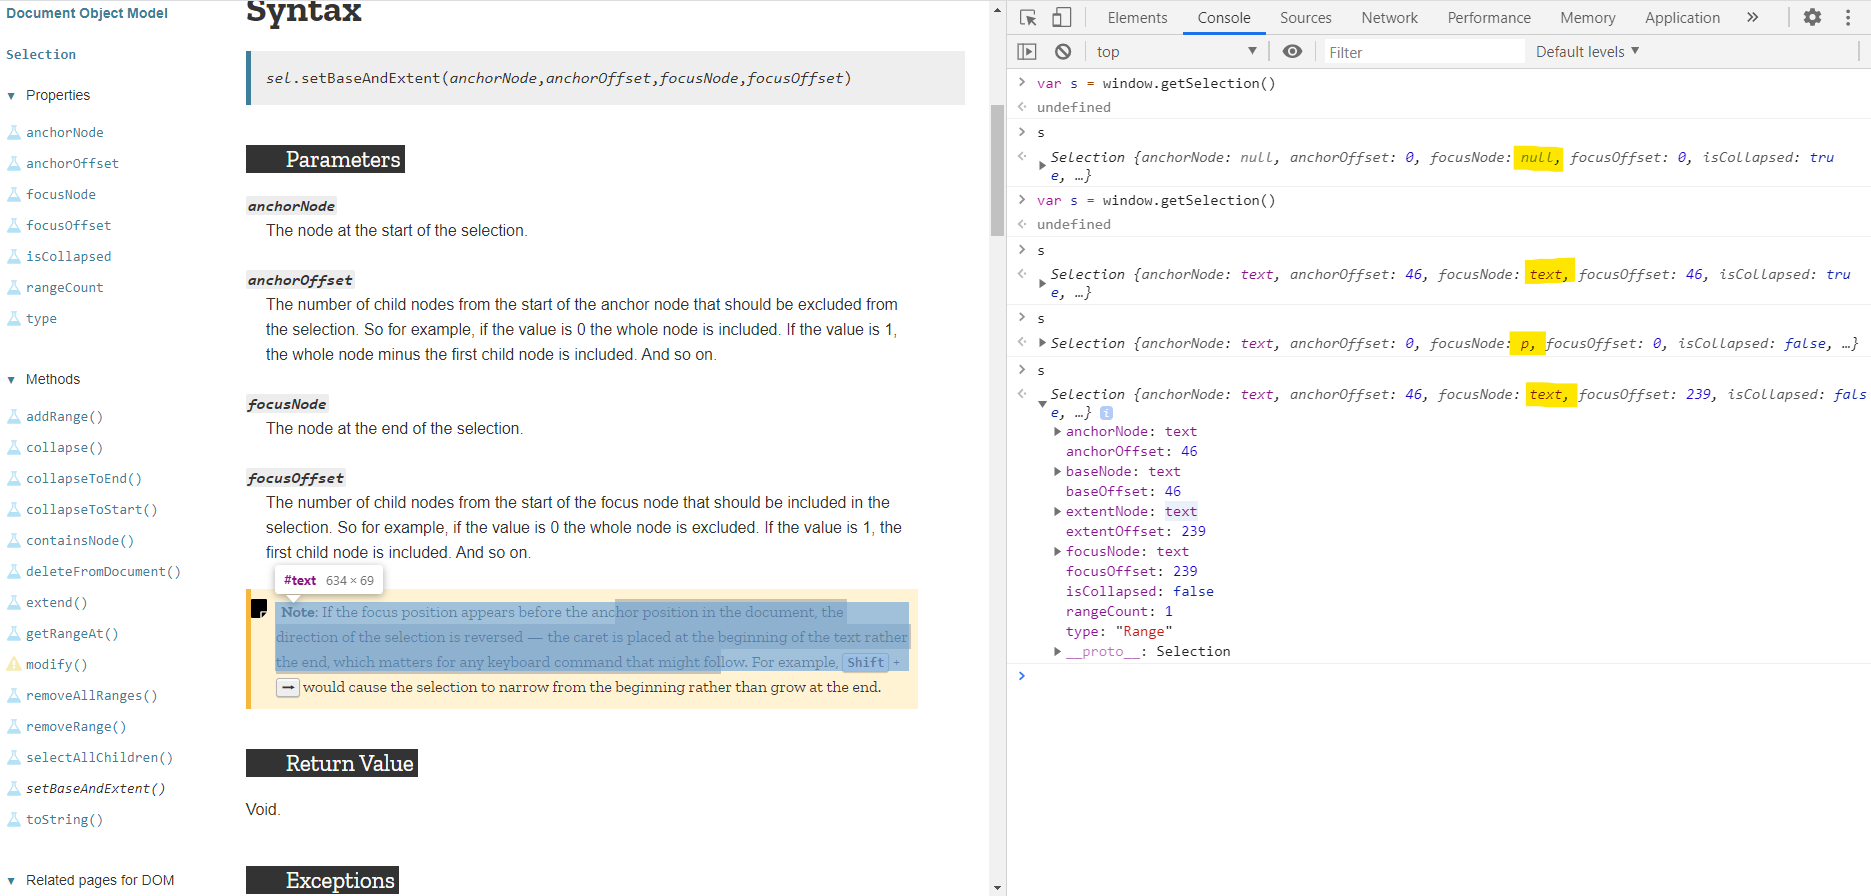Collapse the Methods section
This screenshot has width=1871, height=896.
[x=12, y=380]
